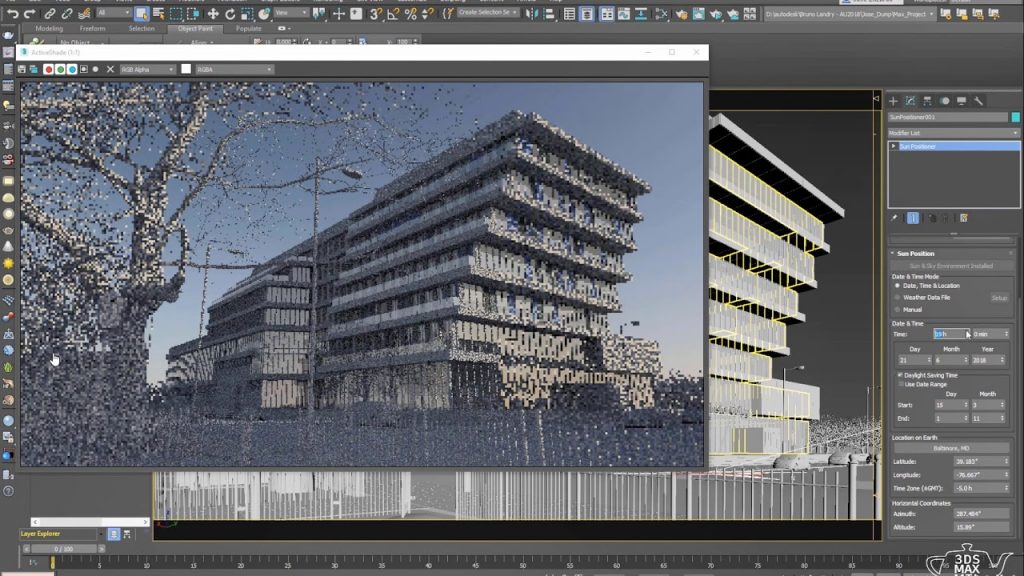Screen dimensions: 1024x576
Task: Switch to the Object Paint ribbon tab
Action: click(195, 28)
